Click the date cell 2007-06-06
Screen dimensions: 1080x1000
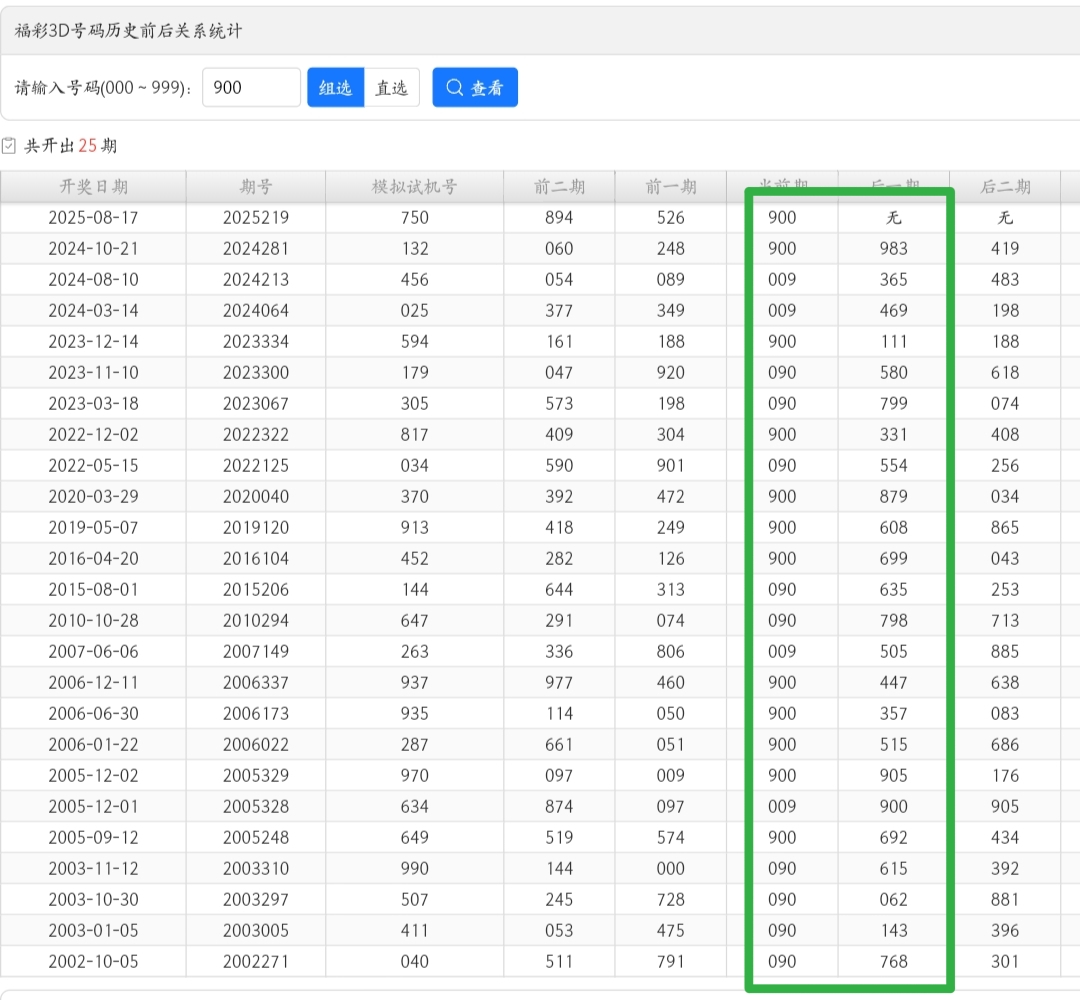(x=94, y=652)
